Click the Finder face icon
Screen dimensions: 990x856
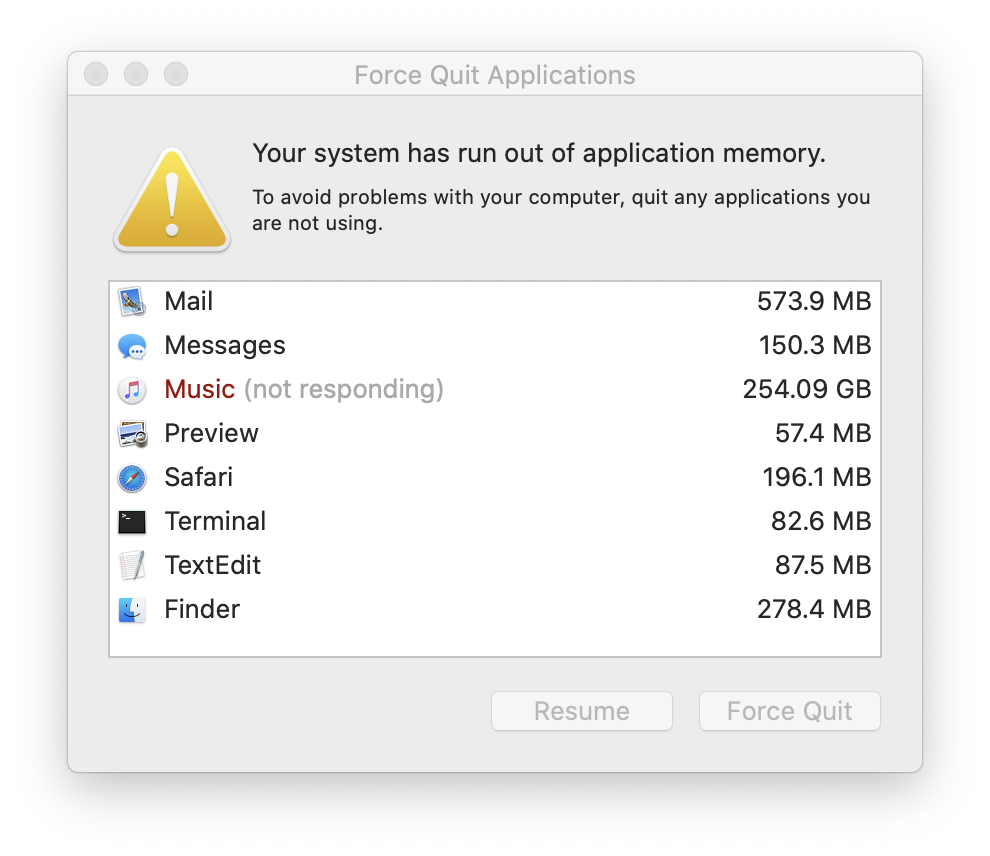pos(132,610)
